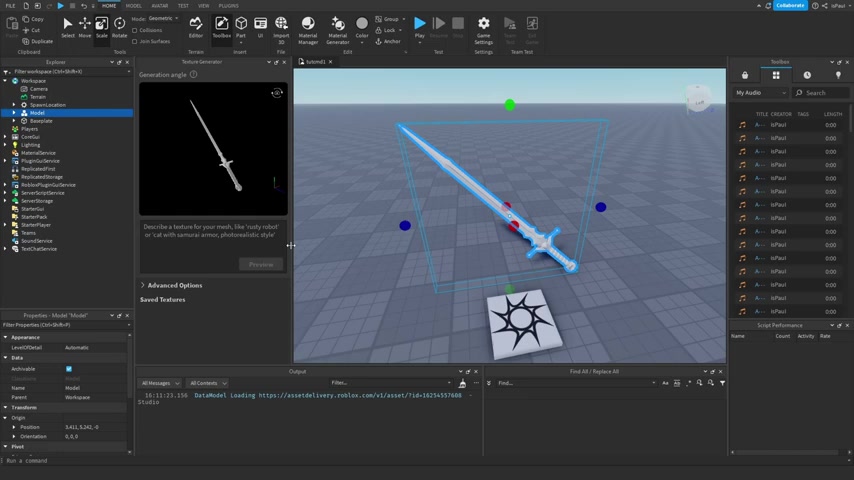Image resolution: width=854 pixels, height=480 pixels.
Task: Click the Generation angle info icon
Action: (193, 75)
